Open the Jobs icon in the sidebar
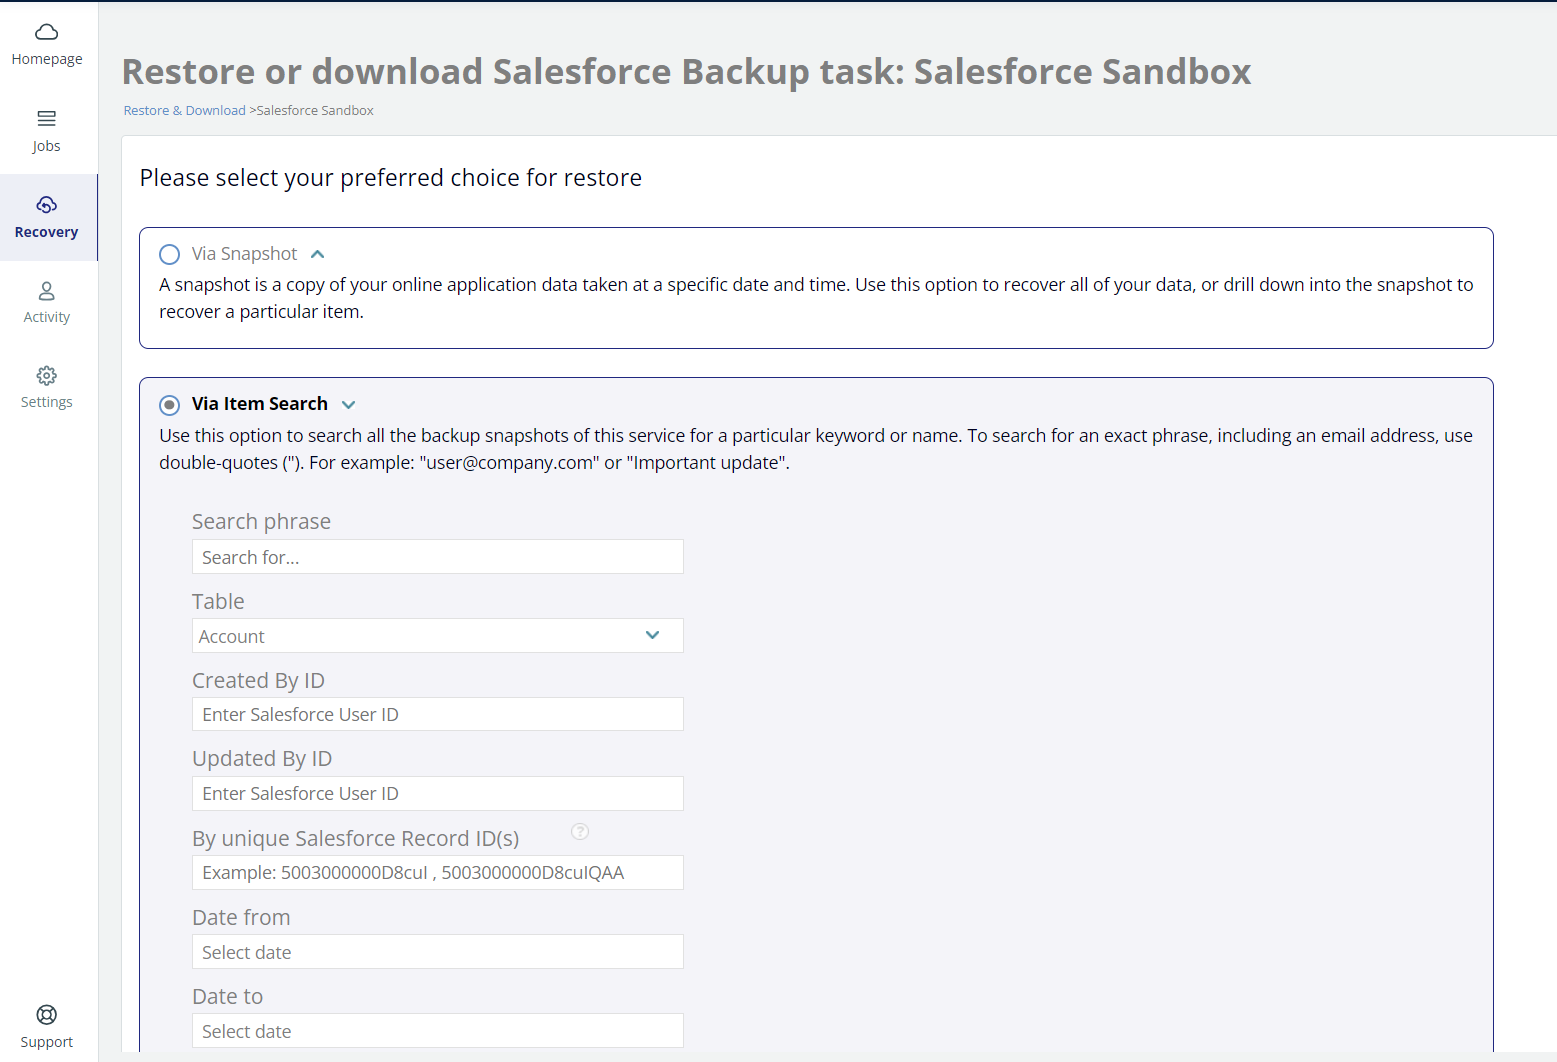Image resolution: width=1557 pixels, height=1062 pixels. (46, 118)
